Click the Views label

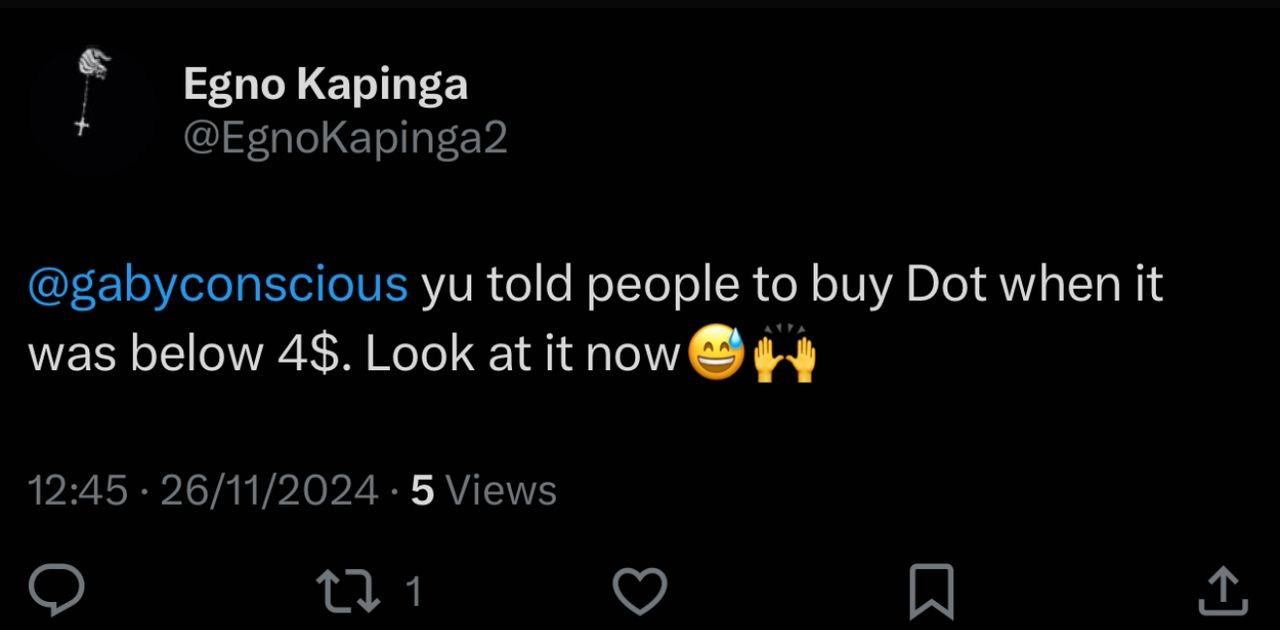(x=500, y=490)
